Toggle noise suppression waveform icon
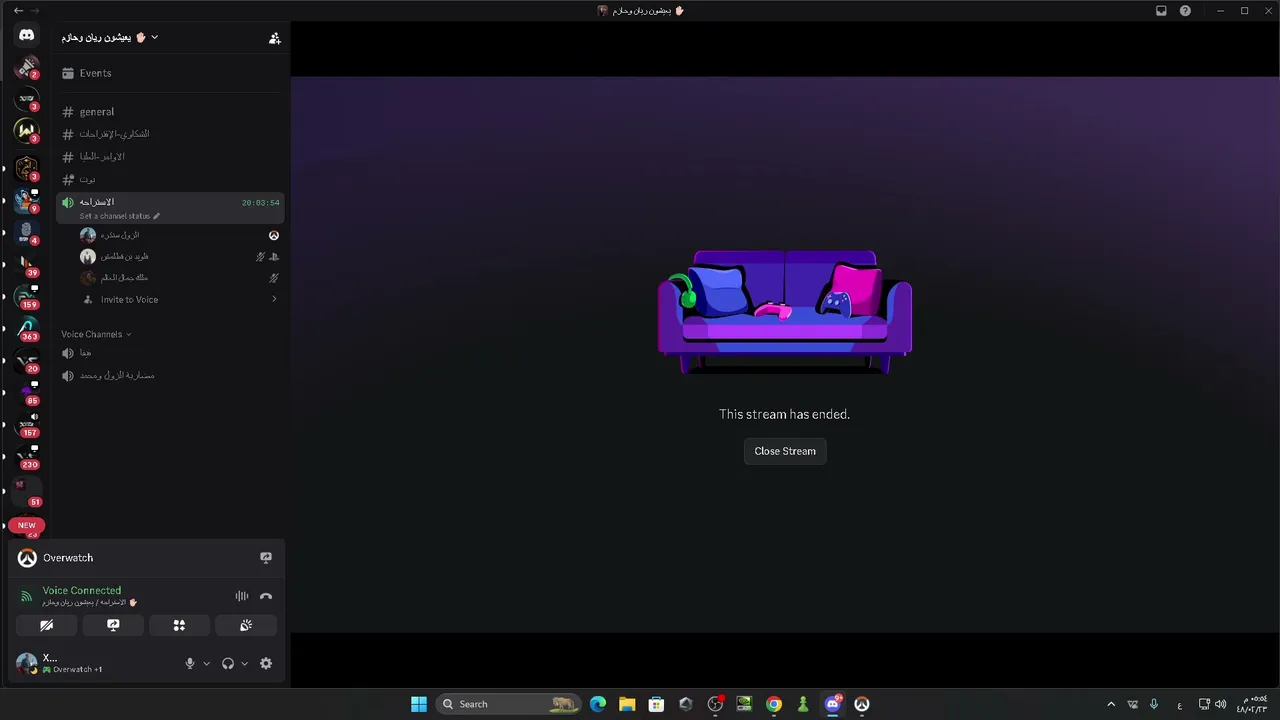The height and width of the screenshot is (720, 1280). (x=242, y=596)
